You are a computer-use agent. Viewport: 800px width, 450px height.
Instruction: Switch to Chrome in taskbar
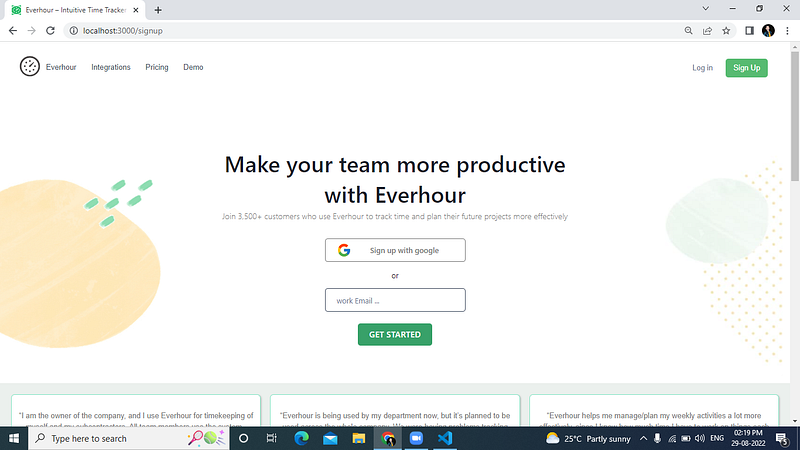(x=388, y=438)
